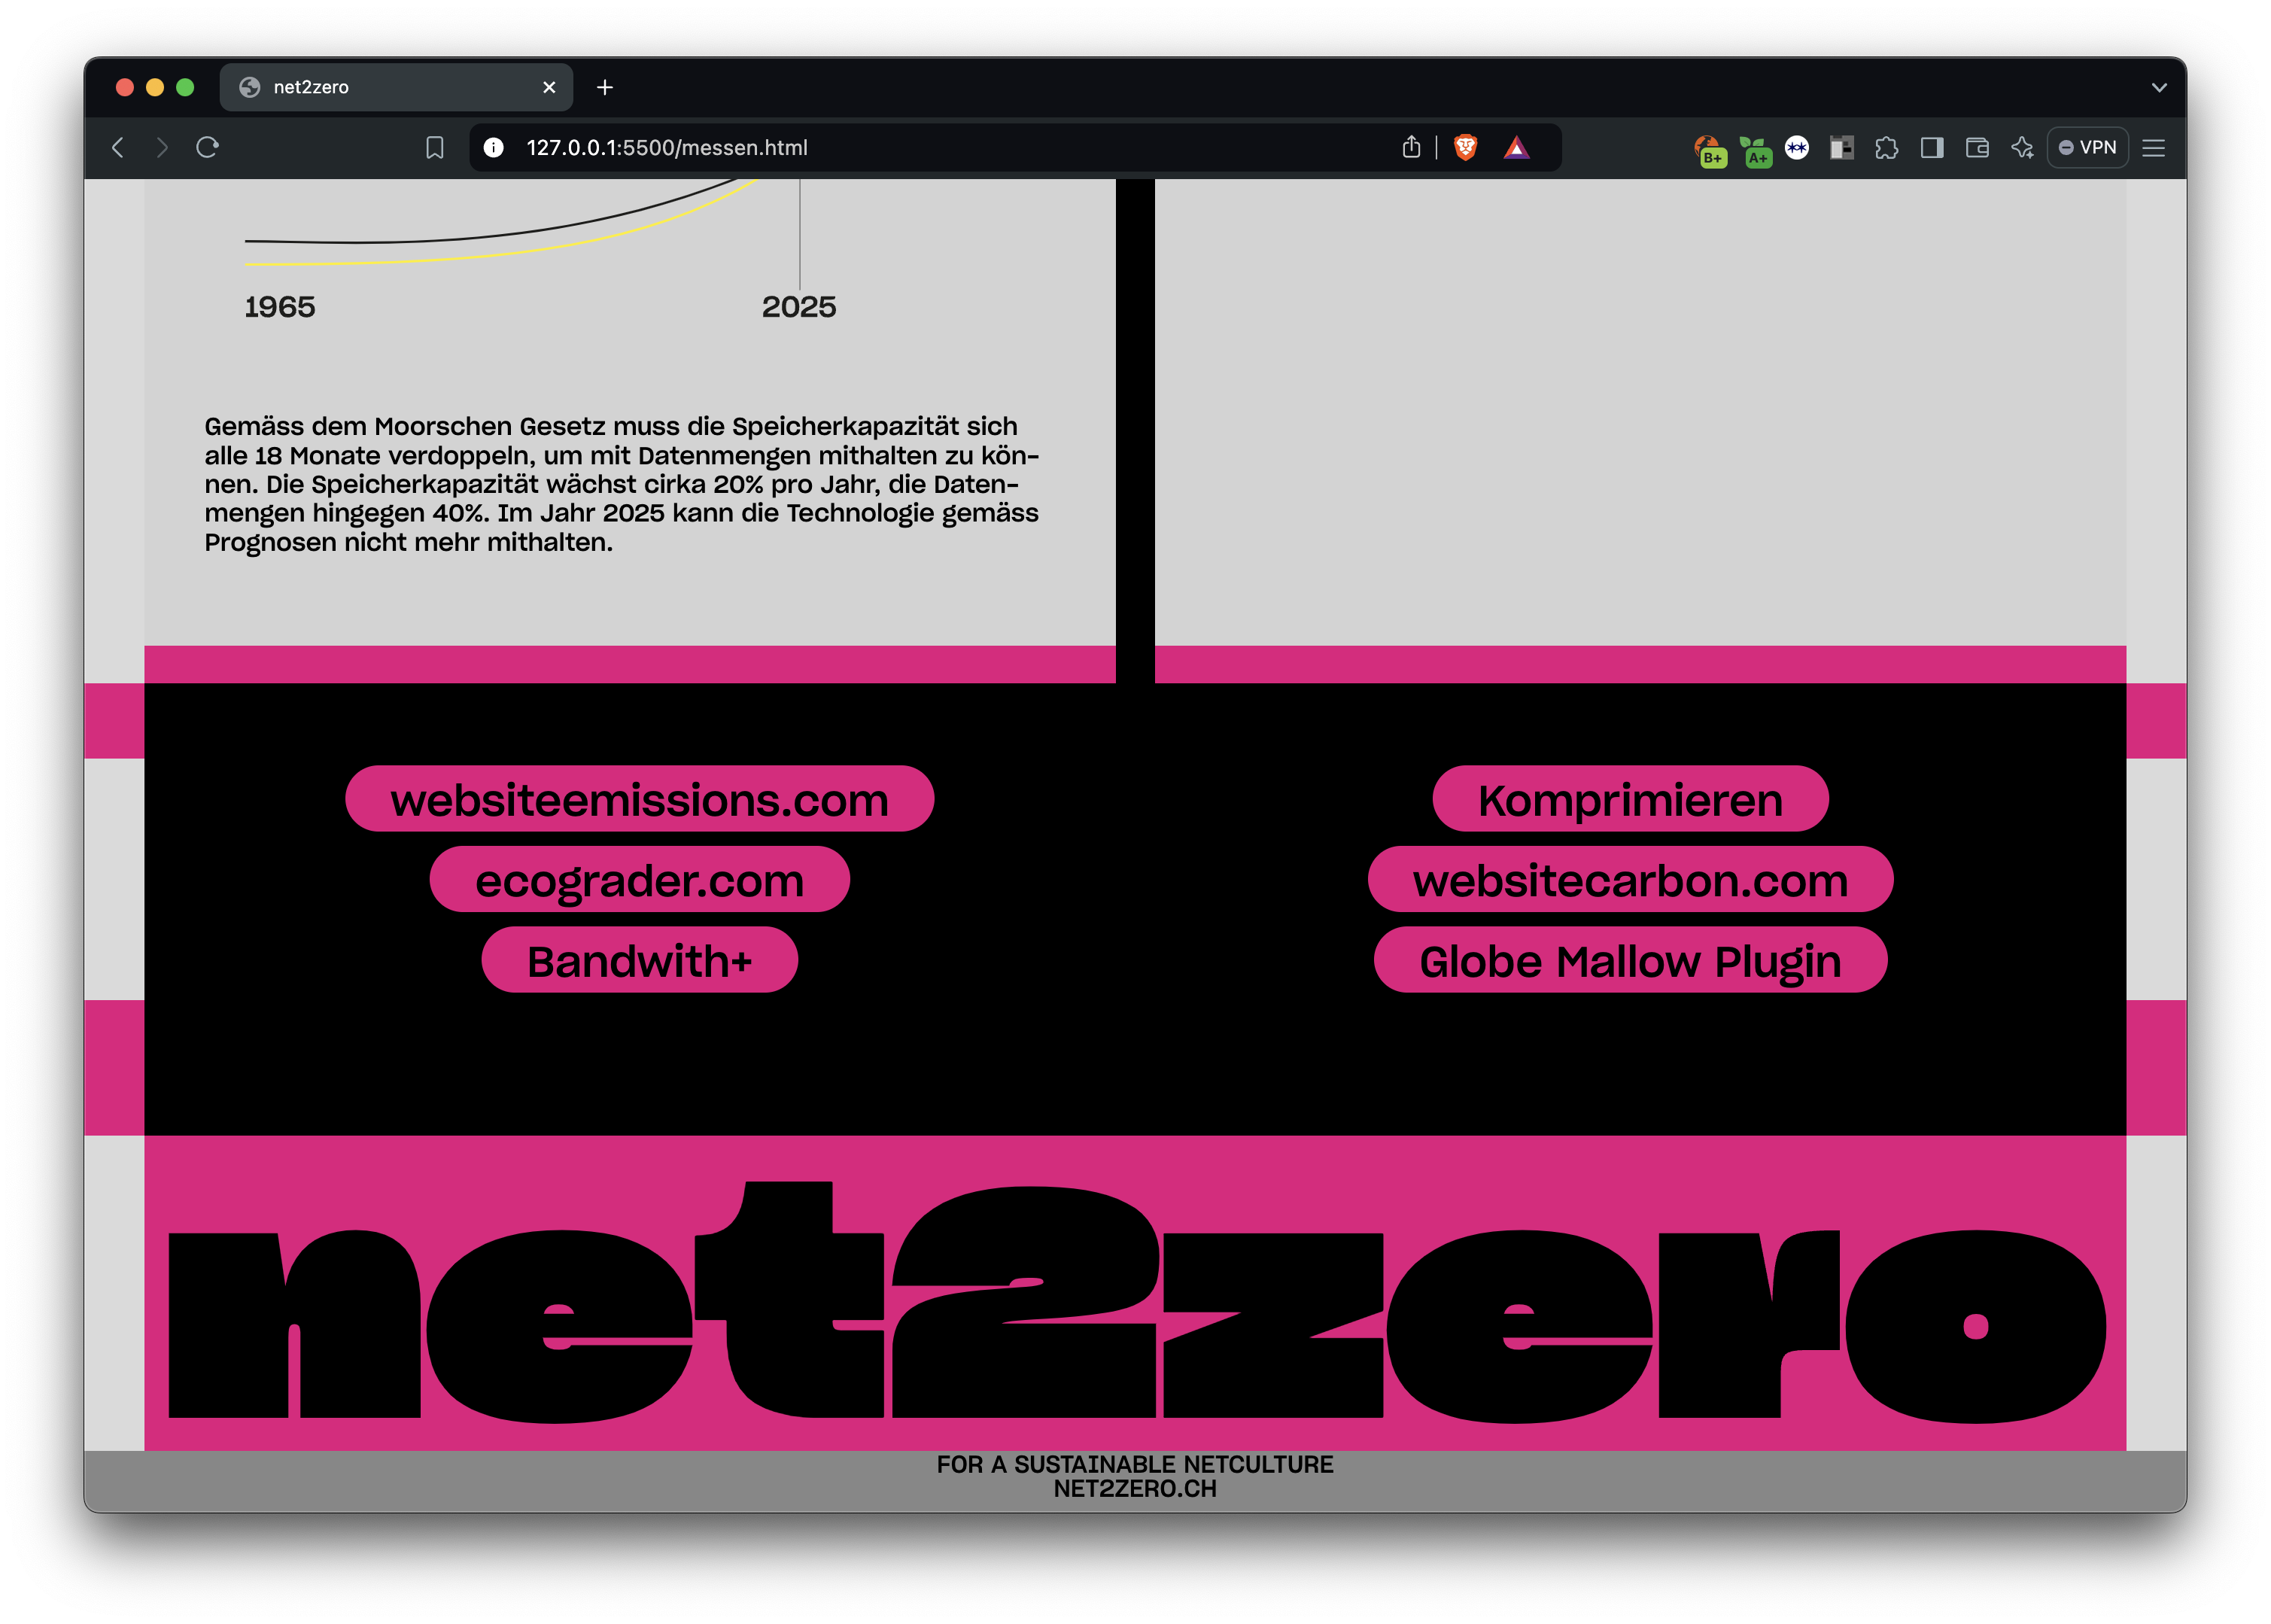
Task: Open the Globe Mallow Plugin link
Action: 1630,960
